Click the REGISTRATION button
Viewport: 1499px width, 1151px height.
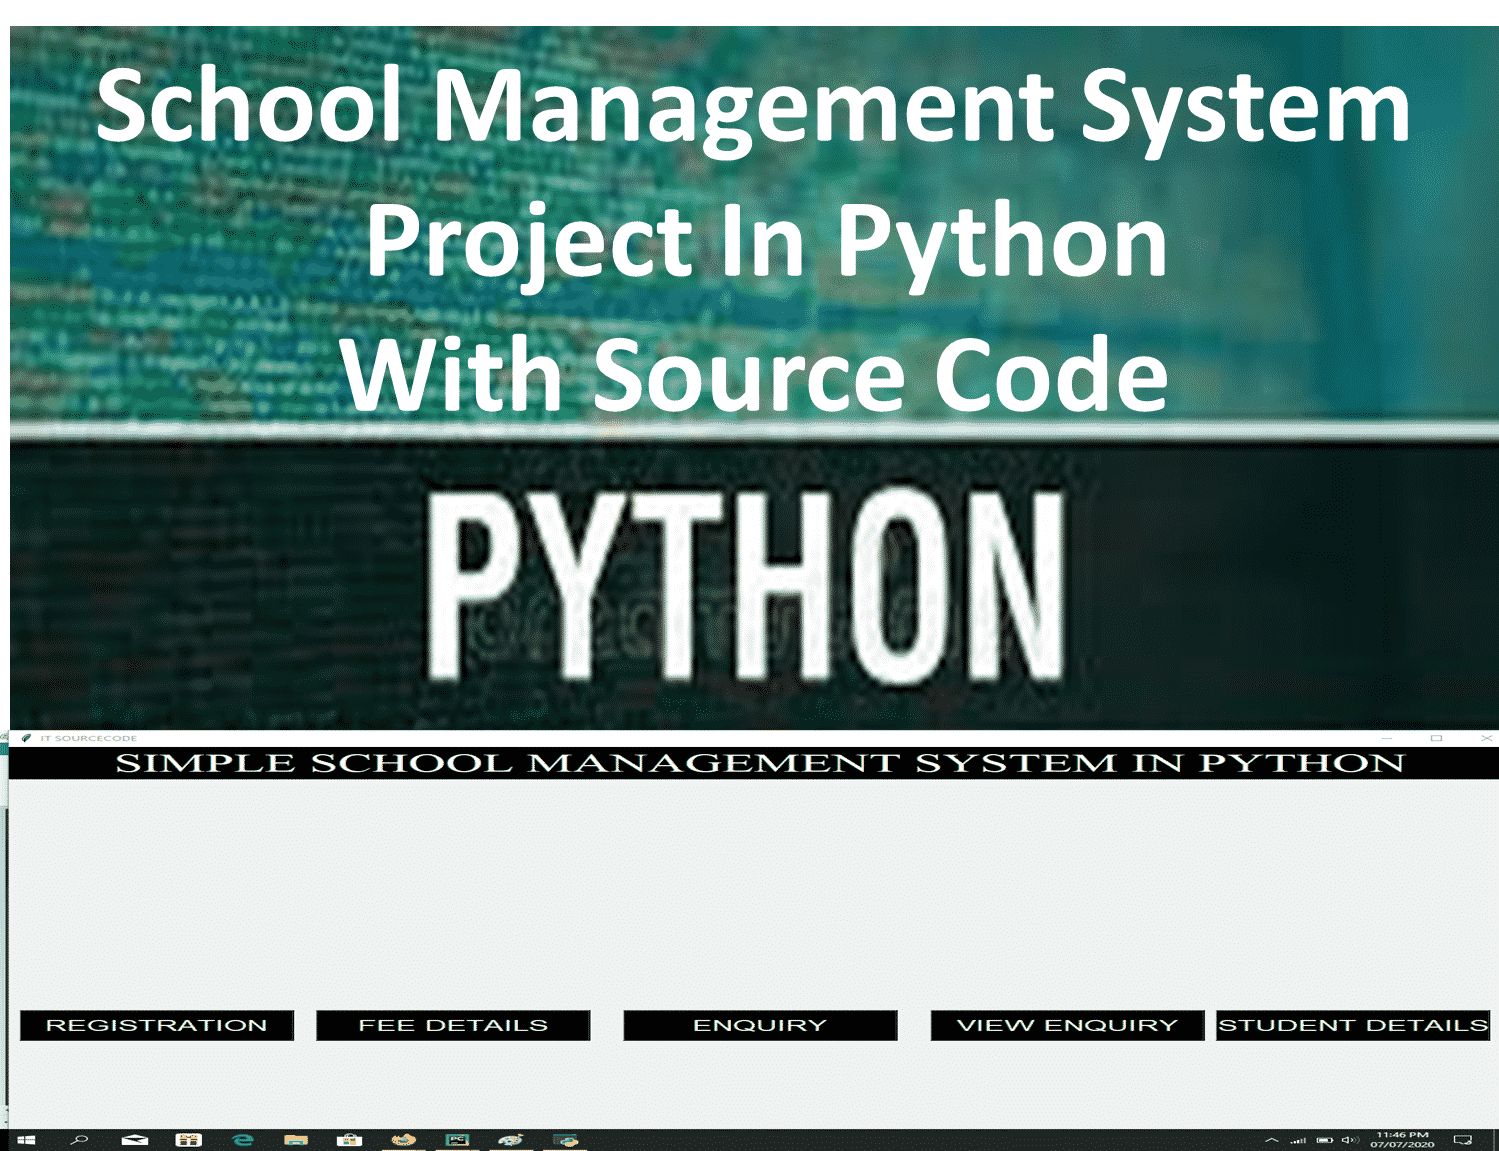(x=157, y=1024)
